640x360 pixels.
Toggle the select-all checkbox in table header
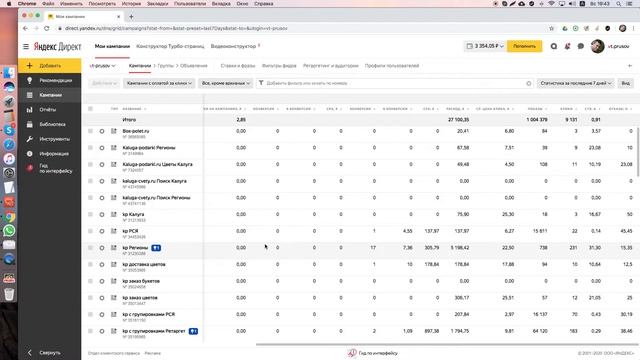(90, 109)
